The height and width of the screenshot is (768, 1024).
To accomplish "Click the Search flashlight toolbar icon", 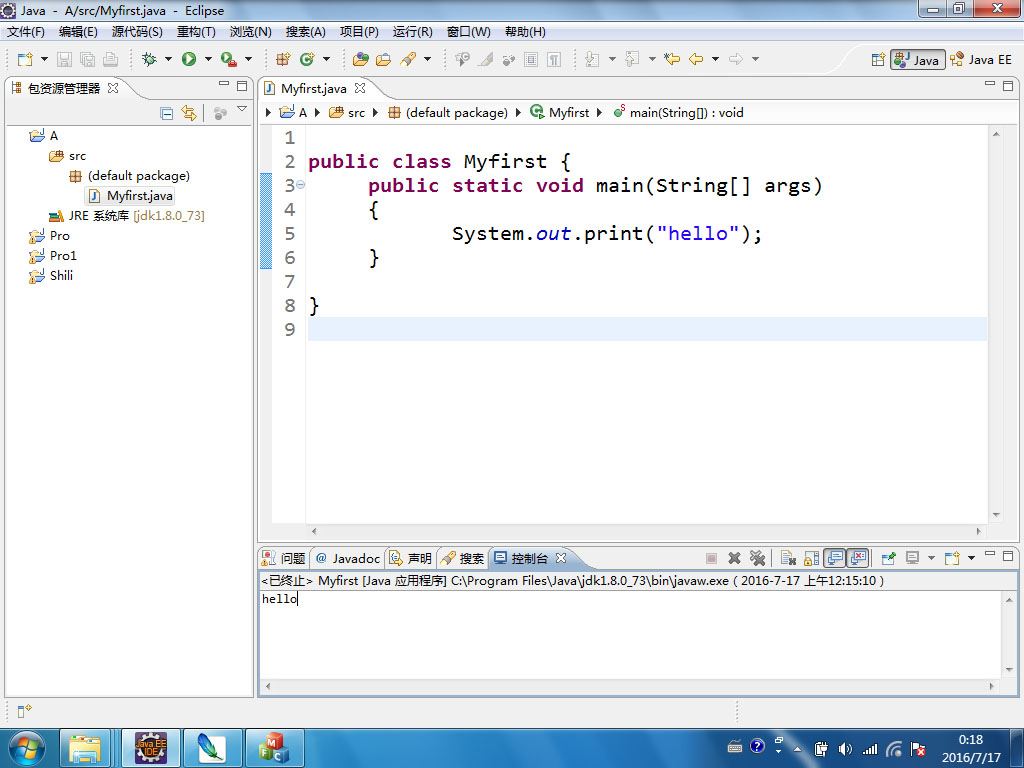I will 408,59.
